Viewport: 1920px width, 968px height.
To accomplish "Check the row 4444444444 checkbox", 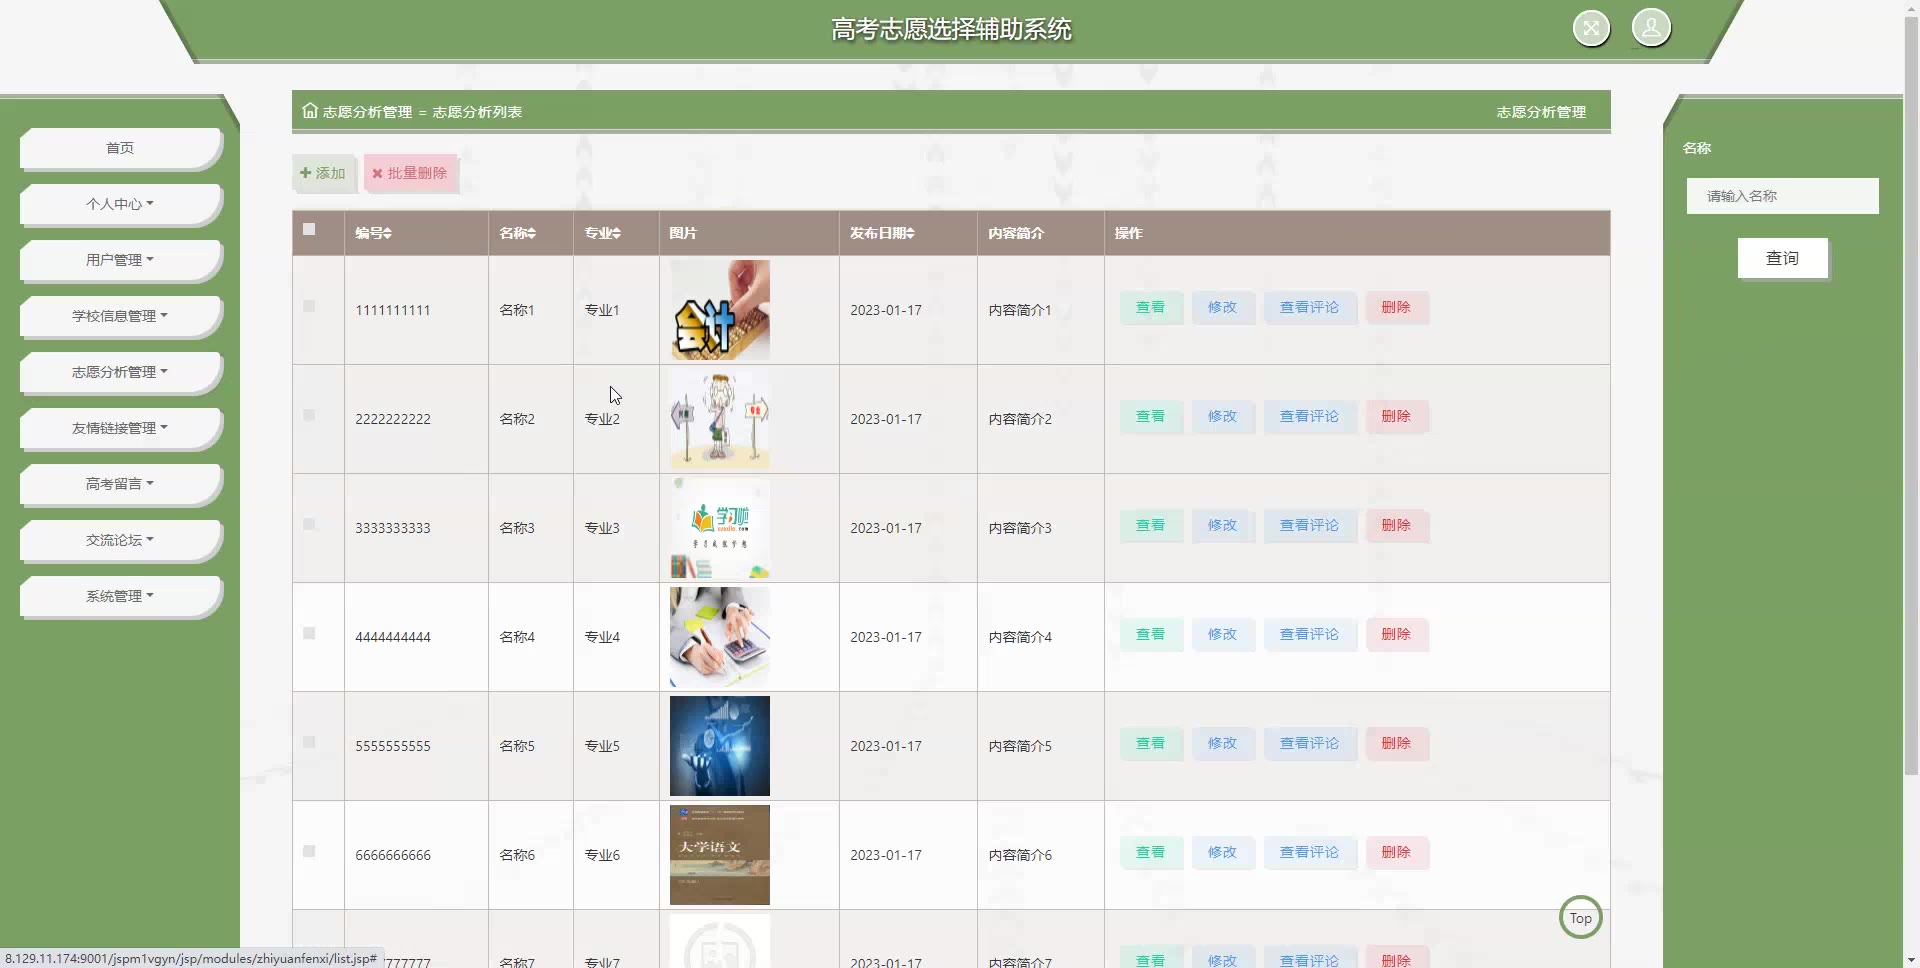I will 309,633.
